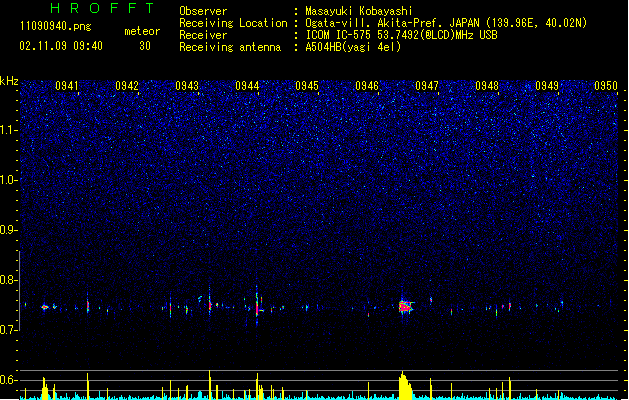629x400 pixels.
Task: Click the 1.0 kHz axis label
Action: click(8, 180)
